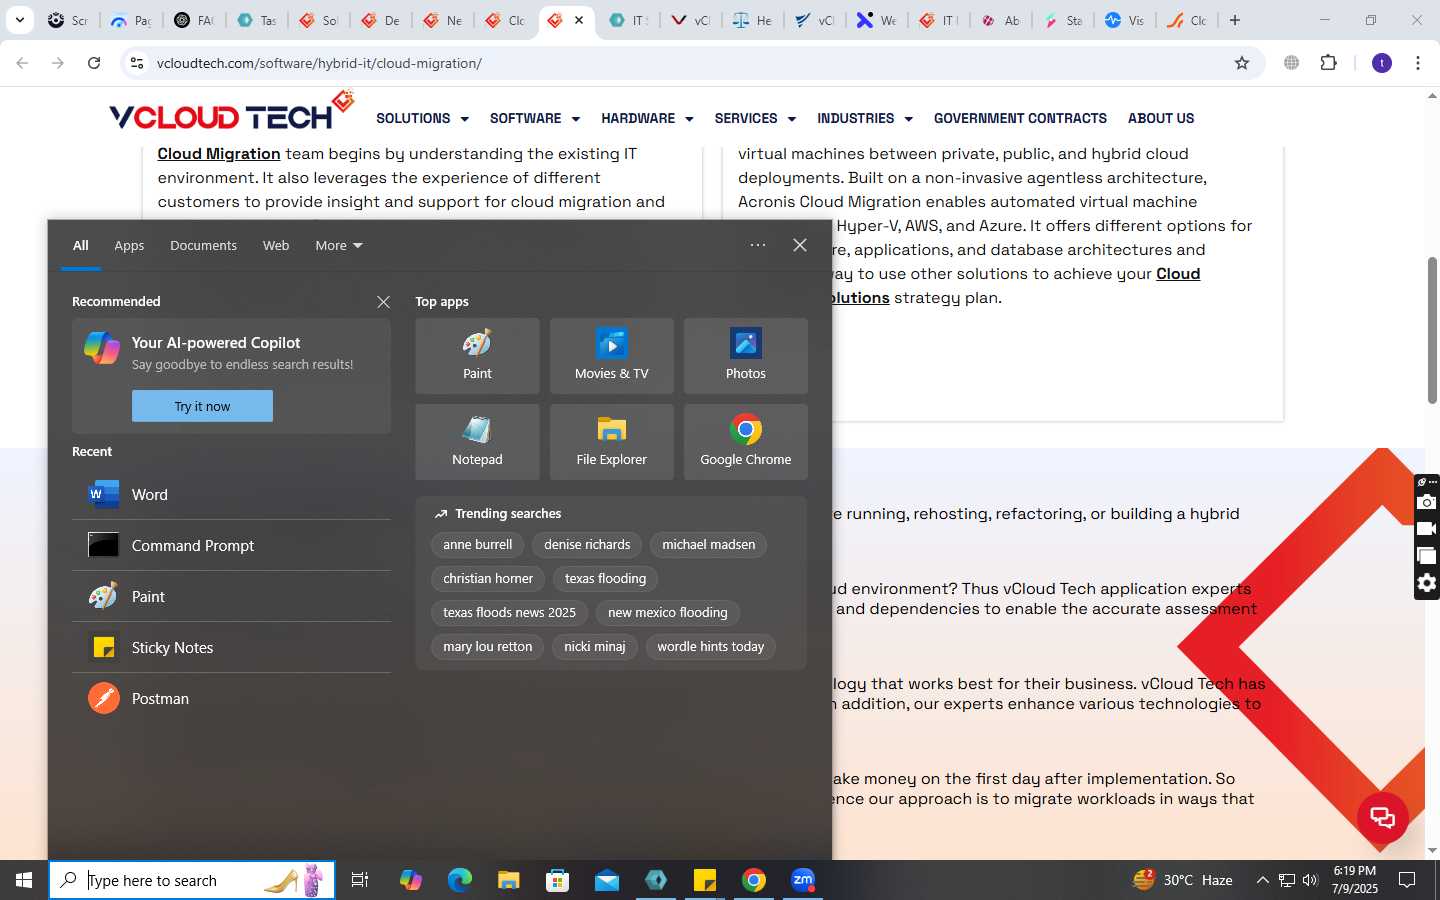Expand the INDUSTRIES nav dropdown
This screenshot has height=900, width=1440.
coord(865,118)
